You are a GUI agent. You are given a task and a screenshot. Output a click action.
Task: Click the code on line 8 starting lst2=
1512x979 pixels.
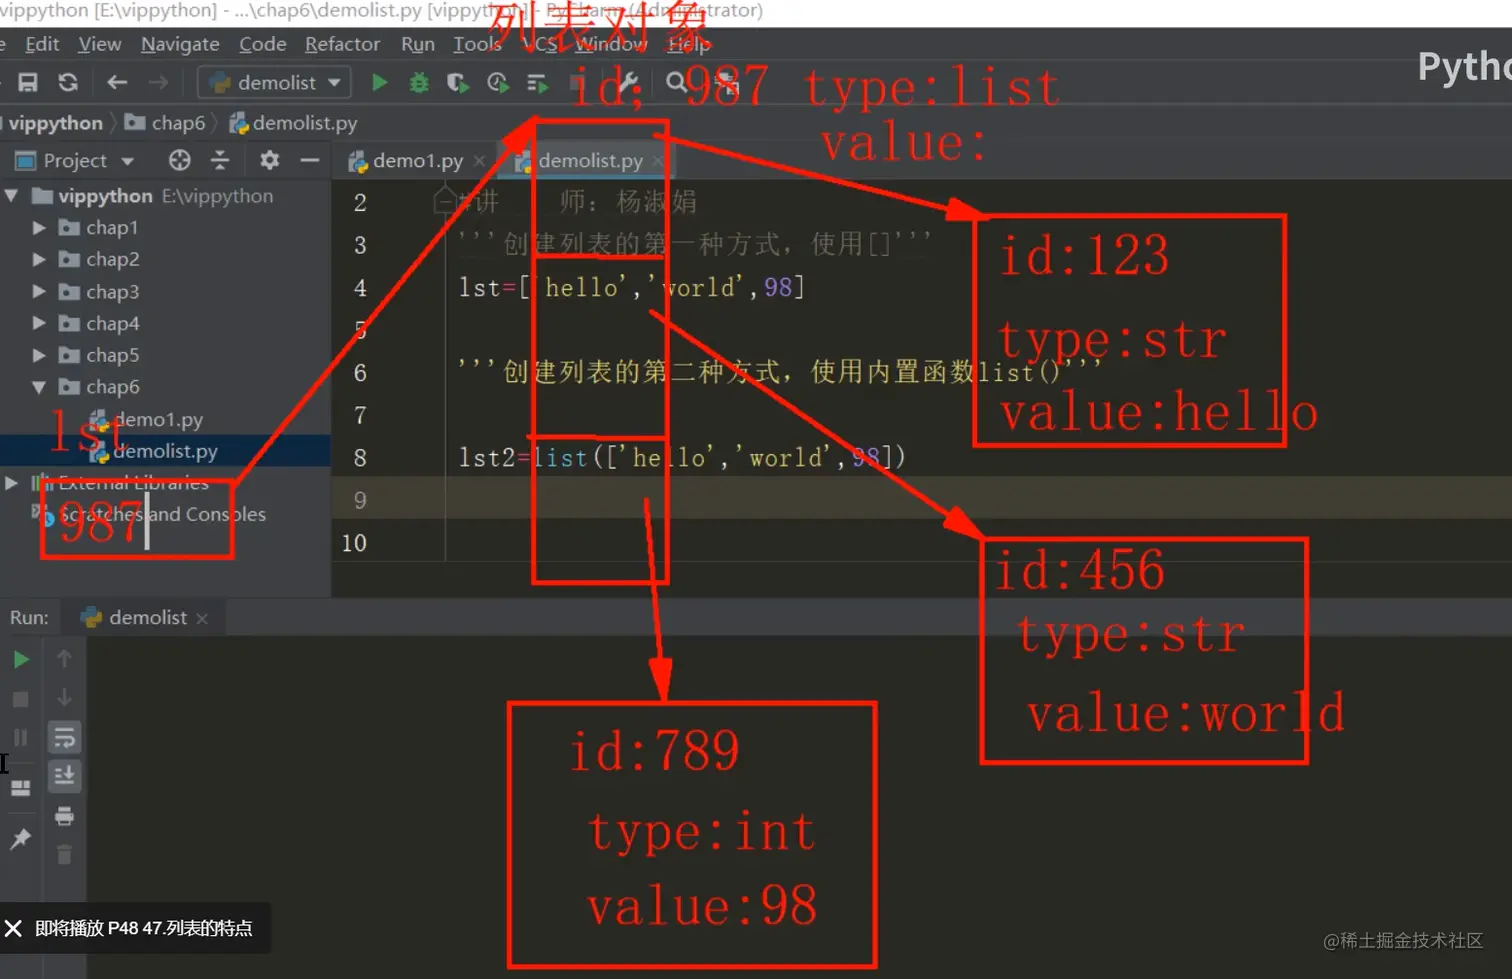[x=682, y=458]
